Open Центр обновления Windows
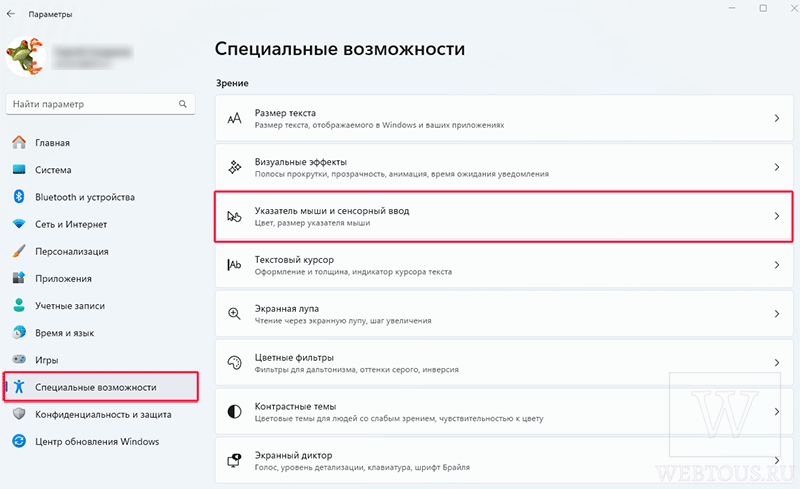Viewport: 800px width, 489px height. click(x=101, y=441)
